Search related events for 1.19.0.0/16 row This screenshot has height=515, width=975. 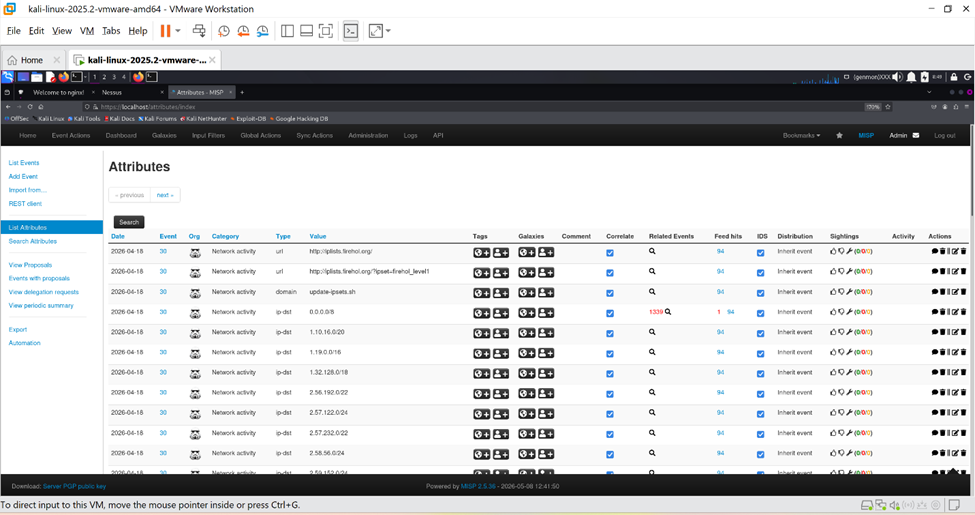pos(652,352)
